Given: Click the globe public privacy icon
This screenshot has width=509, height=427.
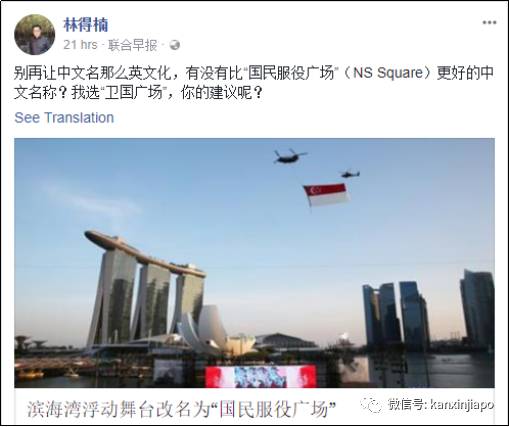Looking at the screenshot, I should coord(175,45).
